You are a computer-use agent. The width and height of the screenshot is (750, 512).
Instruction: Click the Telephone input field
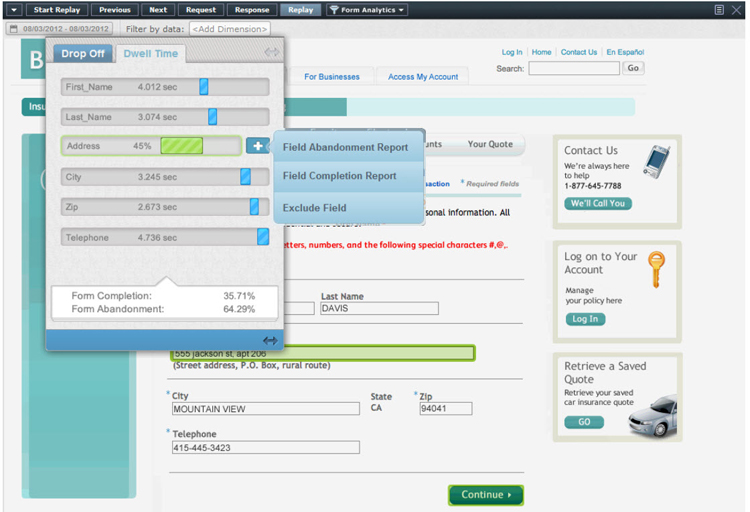(x=264, y=448)
